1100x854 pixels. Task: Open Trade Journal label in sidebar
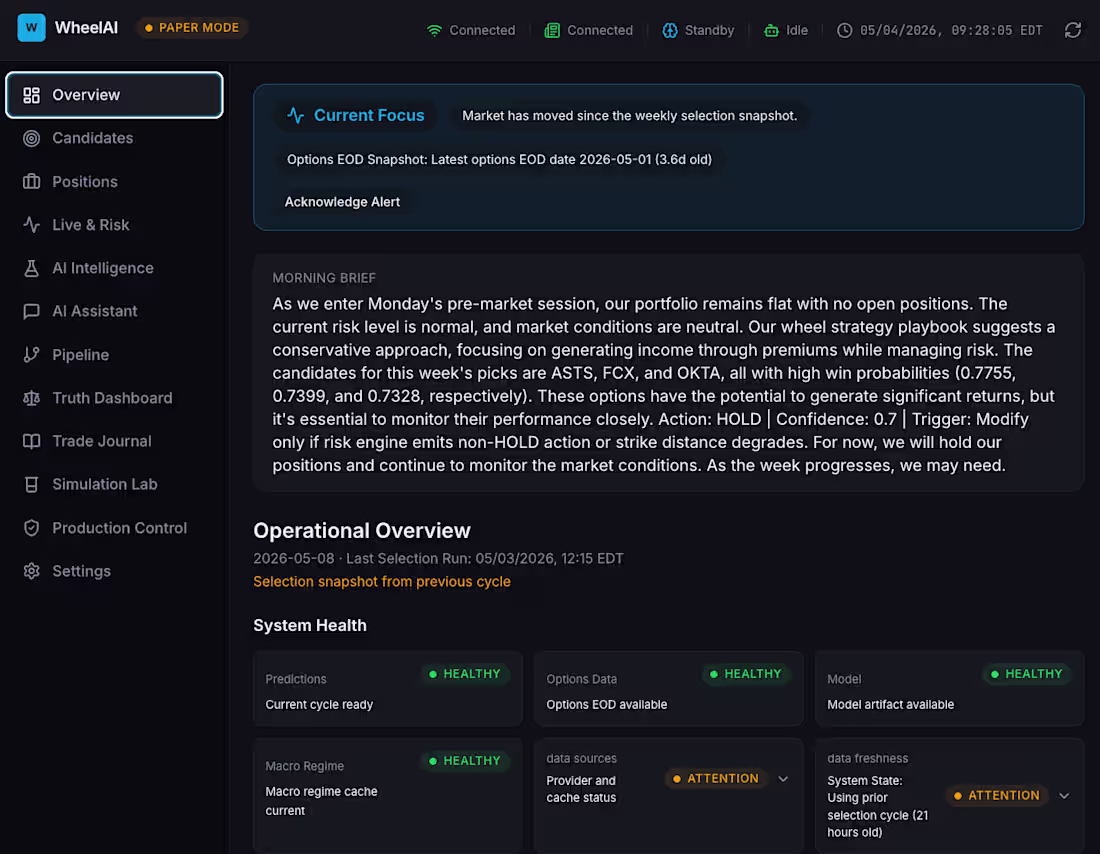[102, 441]
